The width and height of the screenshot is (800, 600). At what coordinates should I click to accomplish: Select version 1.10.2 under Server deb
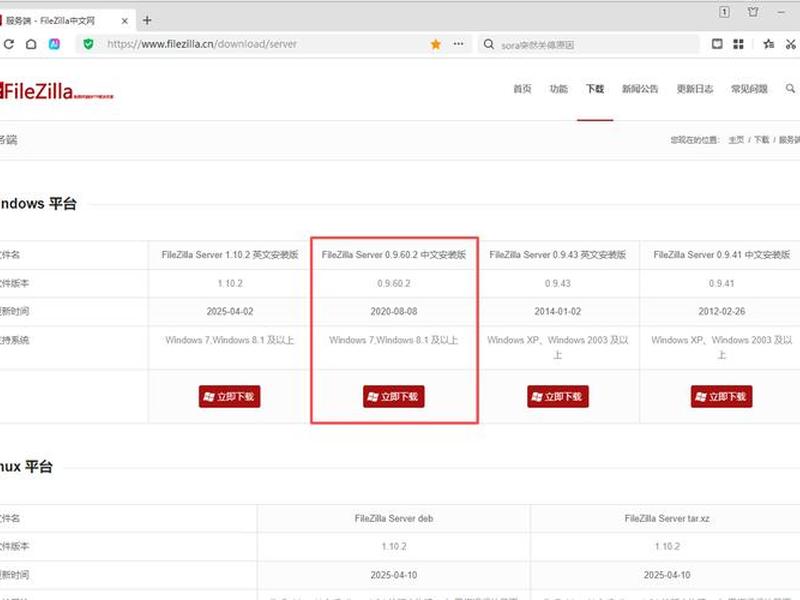(x=393, y=546)
